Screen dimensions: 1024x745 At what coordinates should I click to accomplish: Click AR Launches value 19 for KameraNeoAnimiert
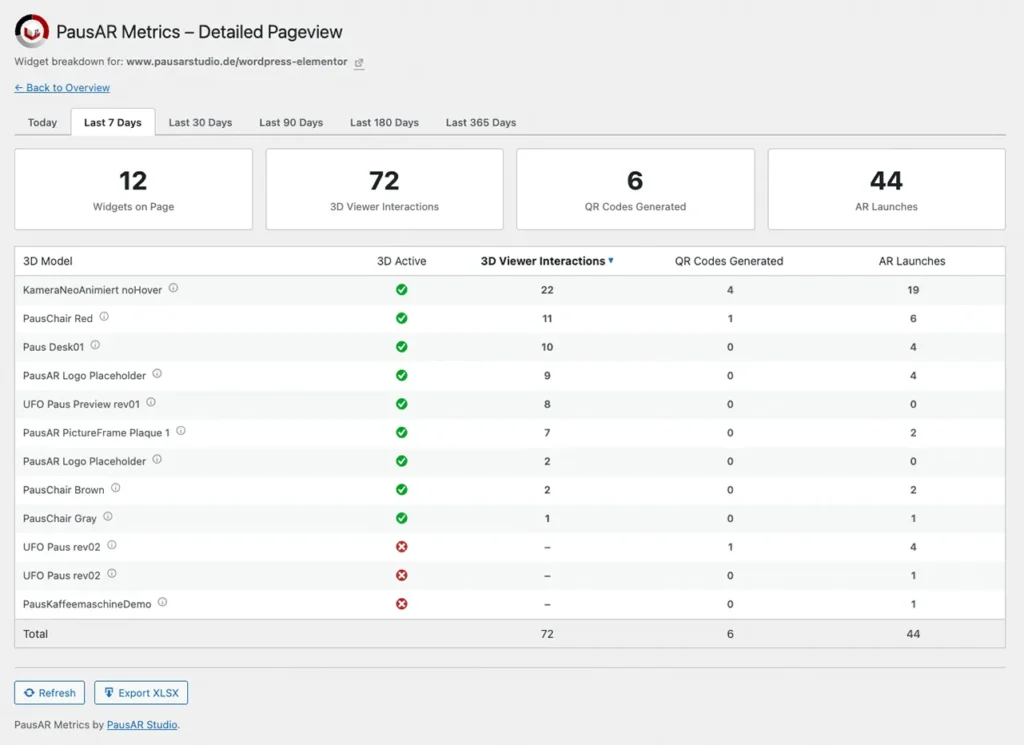coord(913,290)
